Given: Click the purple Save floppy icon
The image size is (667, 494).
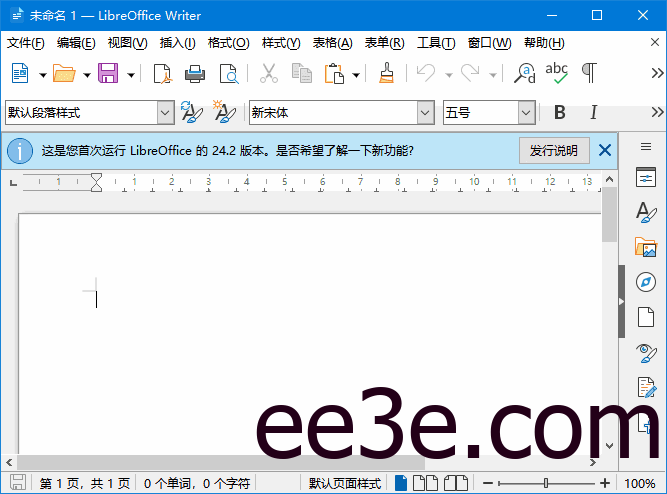Looking at the screenshot, I should [108, 73].
